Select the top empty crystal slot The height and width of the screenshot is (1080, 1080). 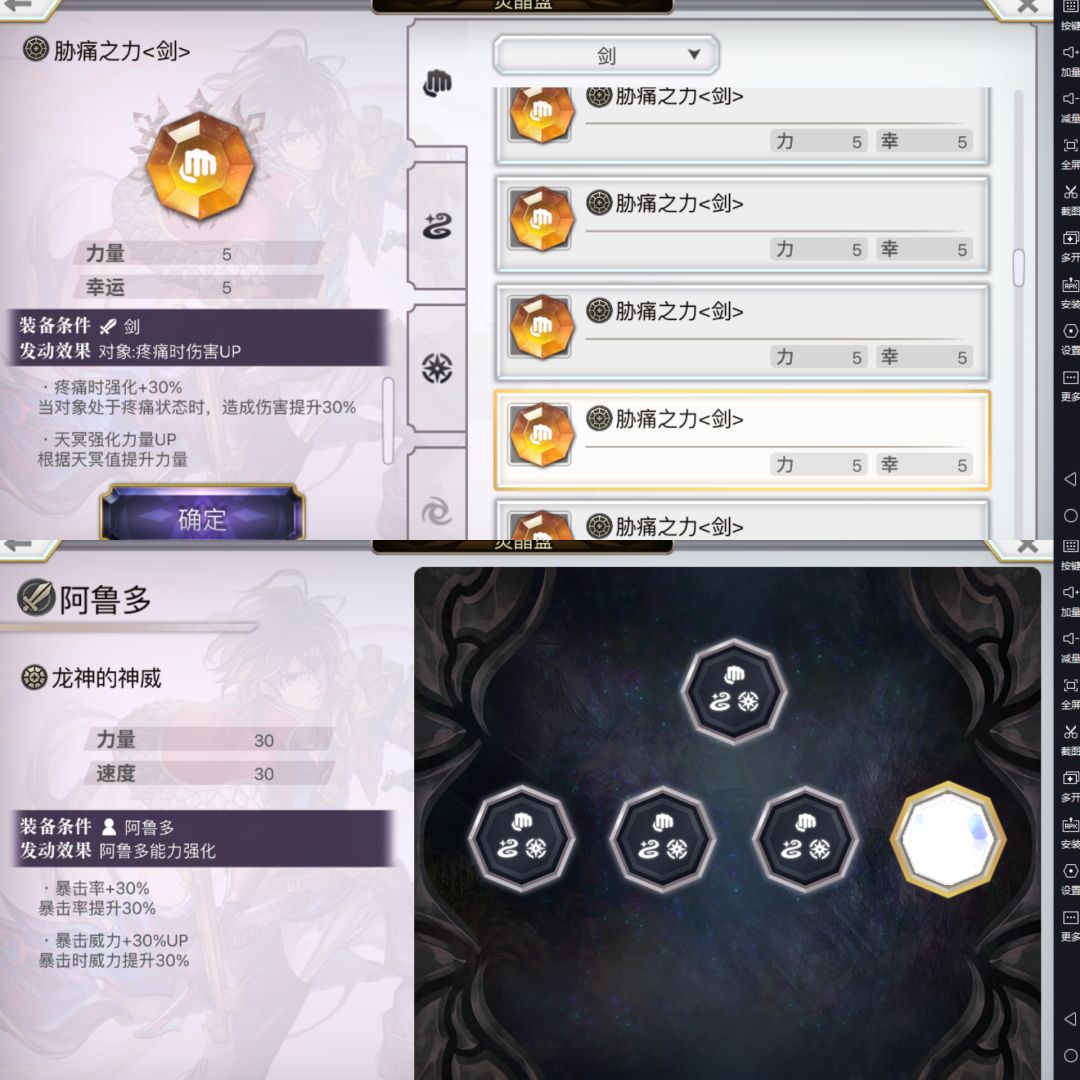click(734, 691)
